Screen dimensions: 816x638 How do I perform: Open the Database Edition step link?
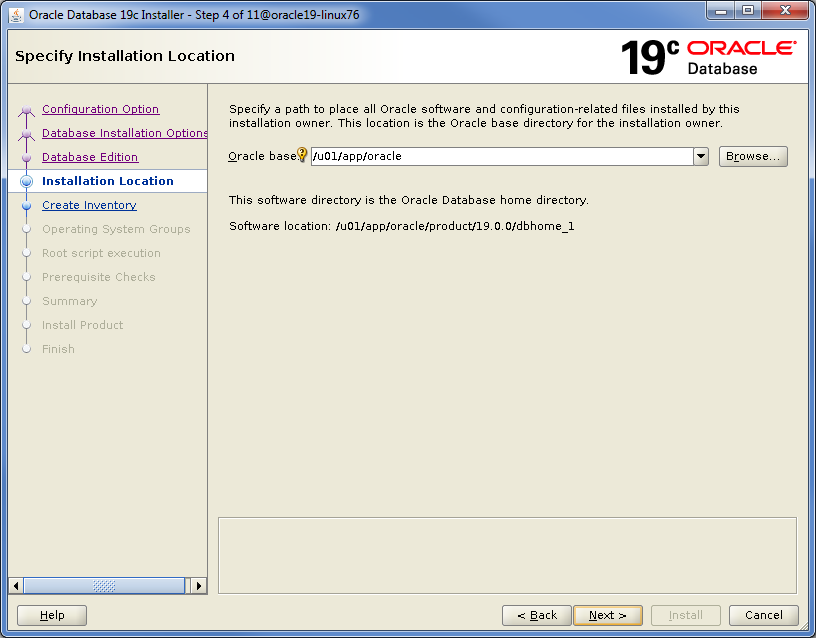pyautogui.click(x=90, y=157)
